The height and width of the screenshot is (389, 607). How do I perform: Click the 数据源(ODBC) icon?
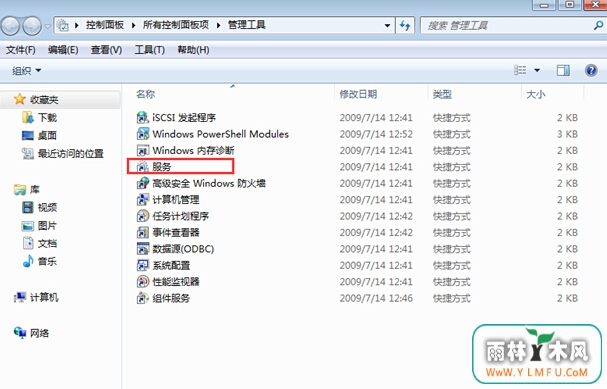pyautogui.click(x=143, y=249)
